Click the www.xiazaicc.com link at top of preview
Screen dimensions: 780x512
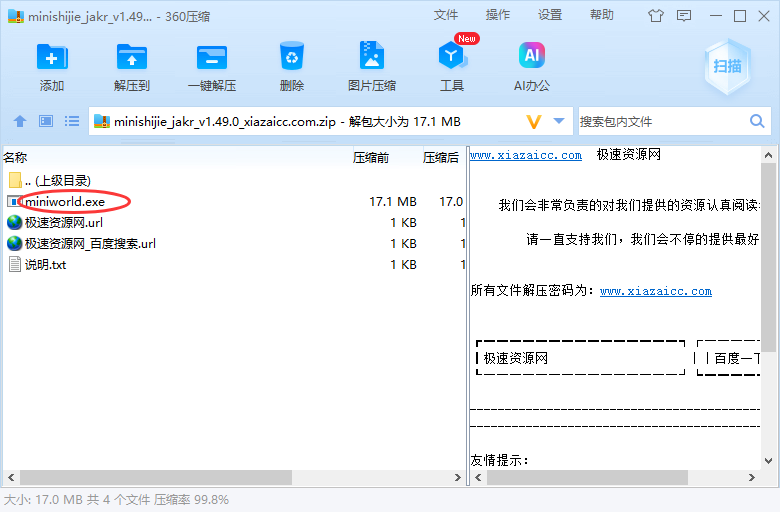point(526,155)
